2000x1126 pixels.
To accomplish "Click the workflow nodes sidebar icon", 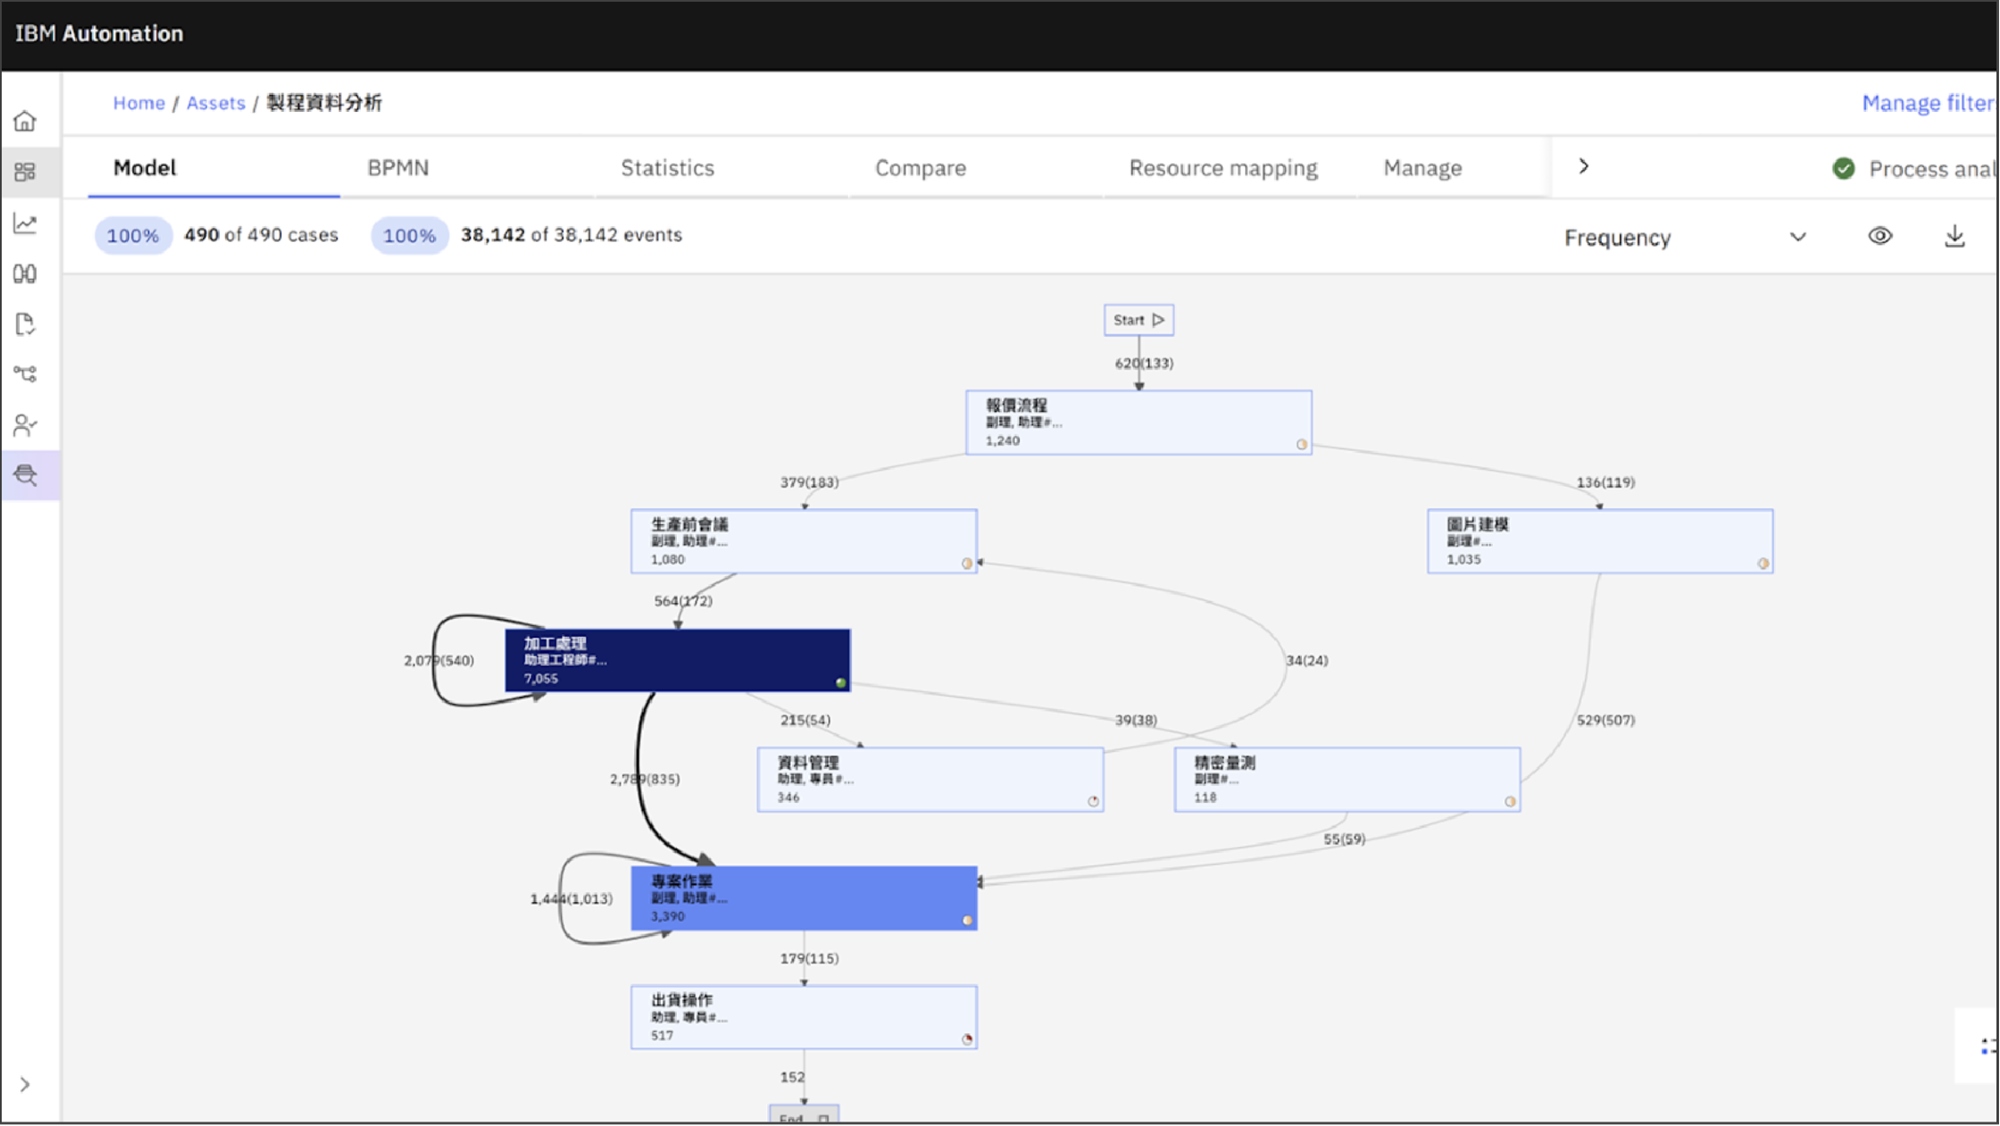I will point(25,374).
